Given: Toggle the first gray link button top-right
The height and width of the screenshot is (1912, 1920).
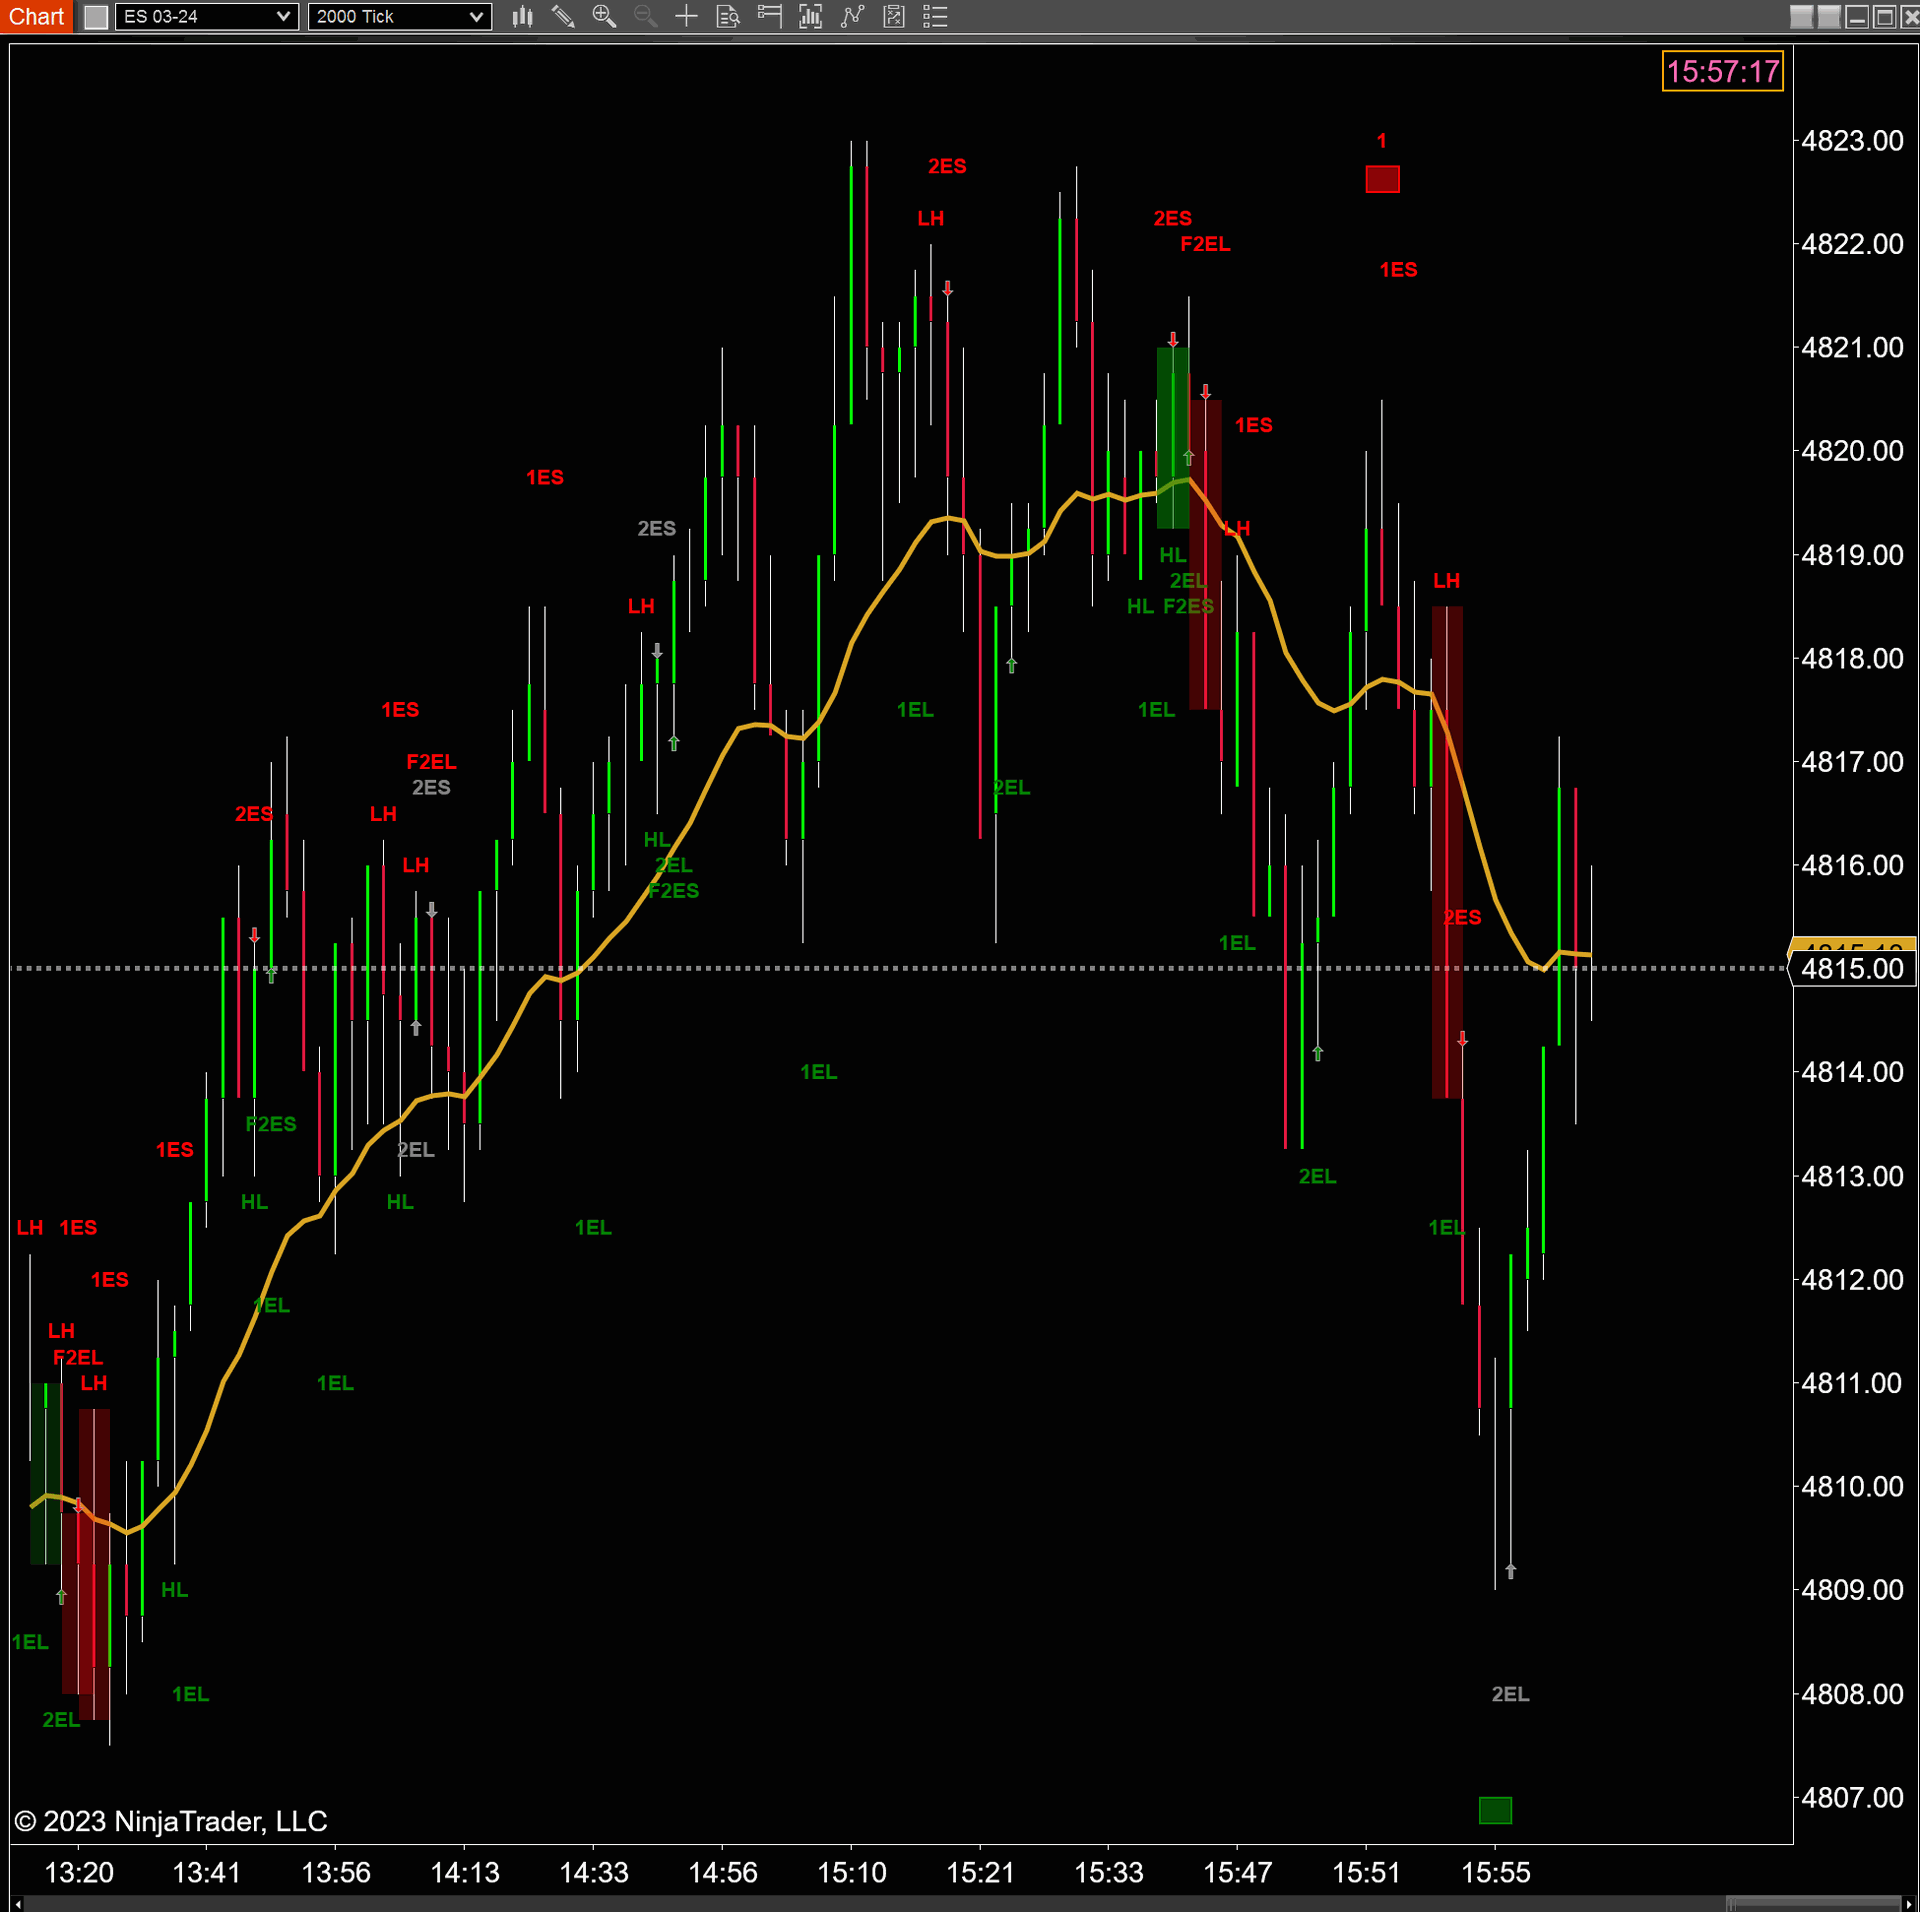Looking at the screenshot, I should (1801, 17).
